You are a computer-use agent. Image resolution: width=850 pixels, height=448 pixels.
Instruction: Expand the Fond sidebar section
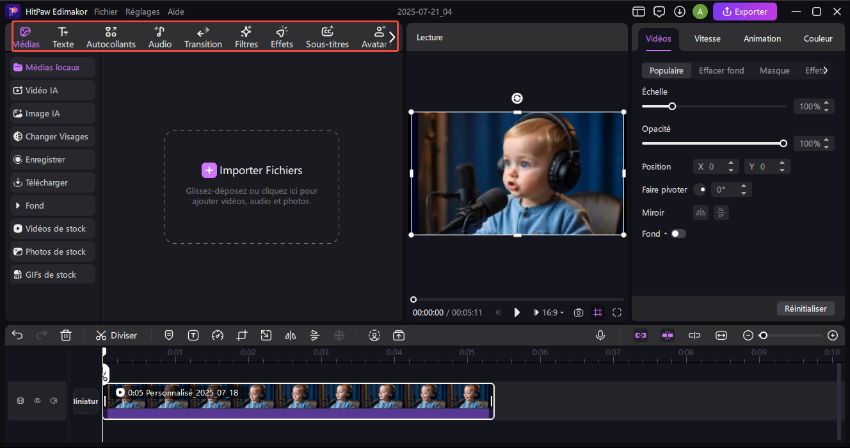52,206
